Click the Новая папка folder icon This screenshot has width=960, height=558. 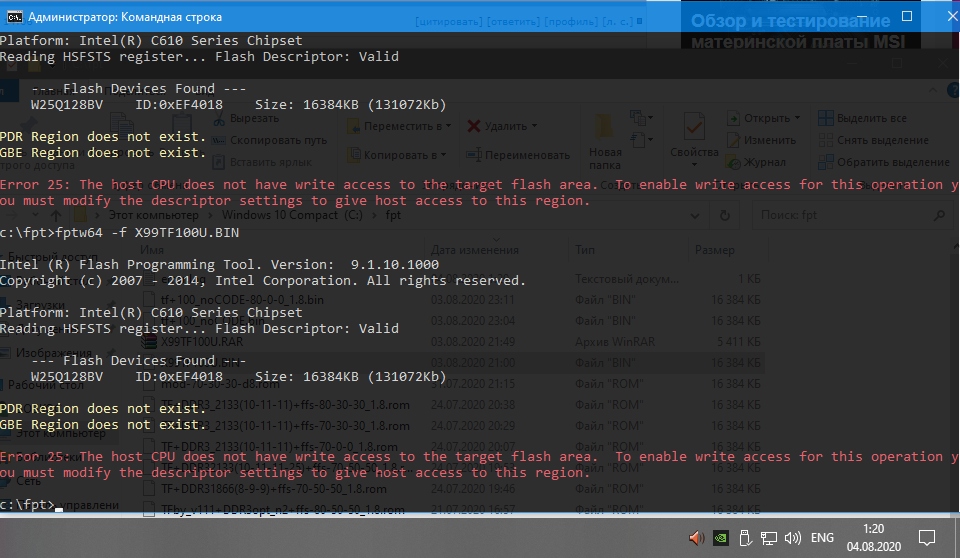tap(604, 127)
